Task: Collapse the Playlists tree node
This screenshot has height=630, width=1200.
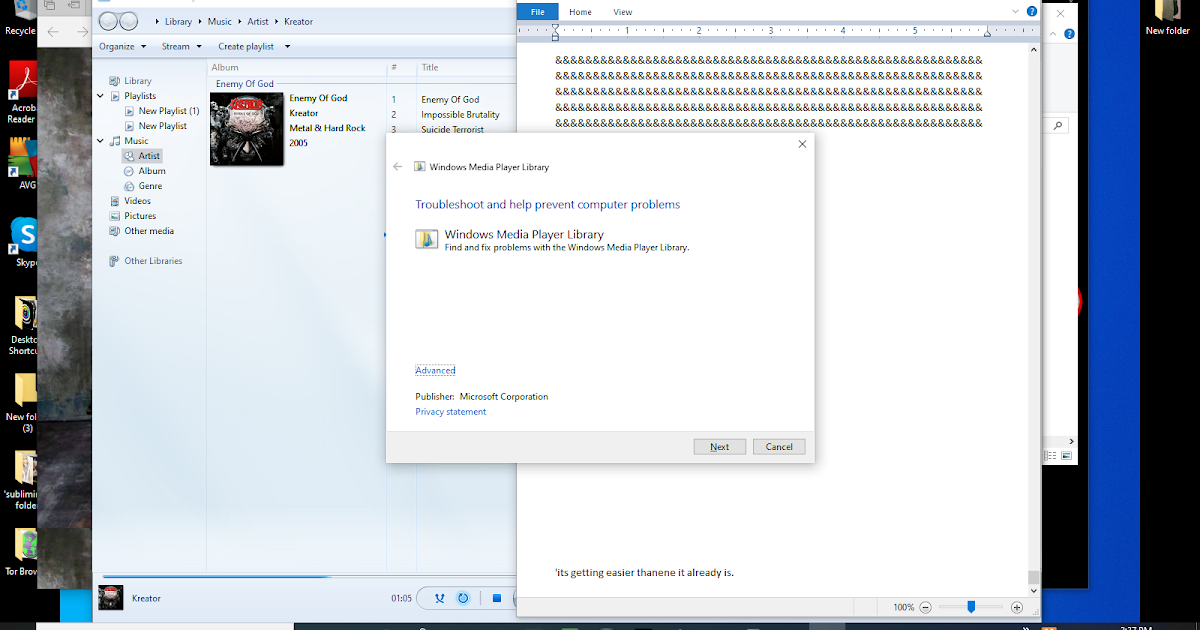Action: (101, 96)
